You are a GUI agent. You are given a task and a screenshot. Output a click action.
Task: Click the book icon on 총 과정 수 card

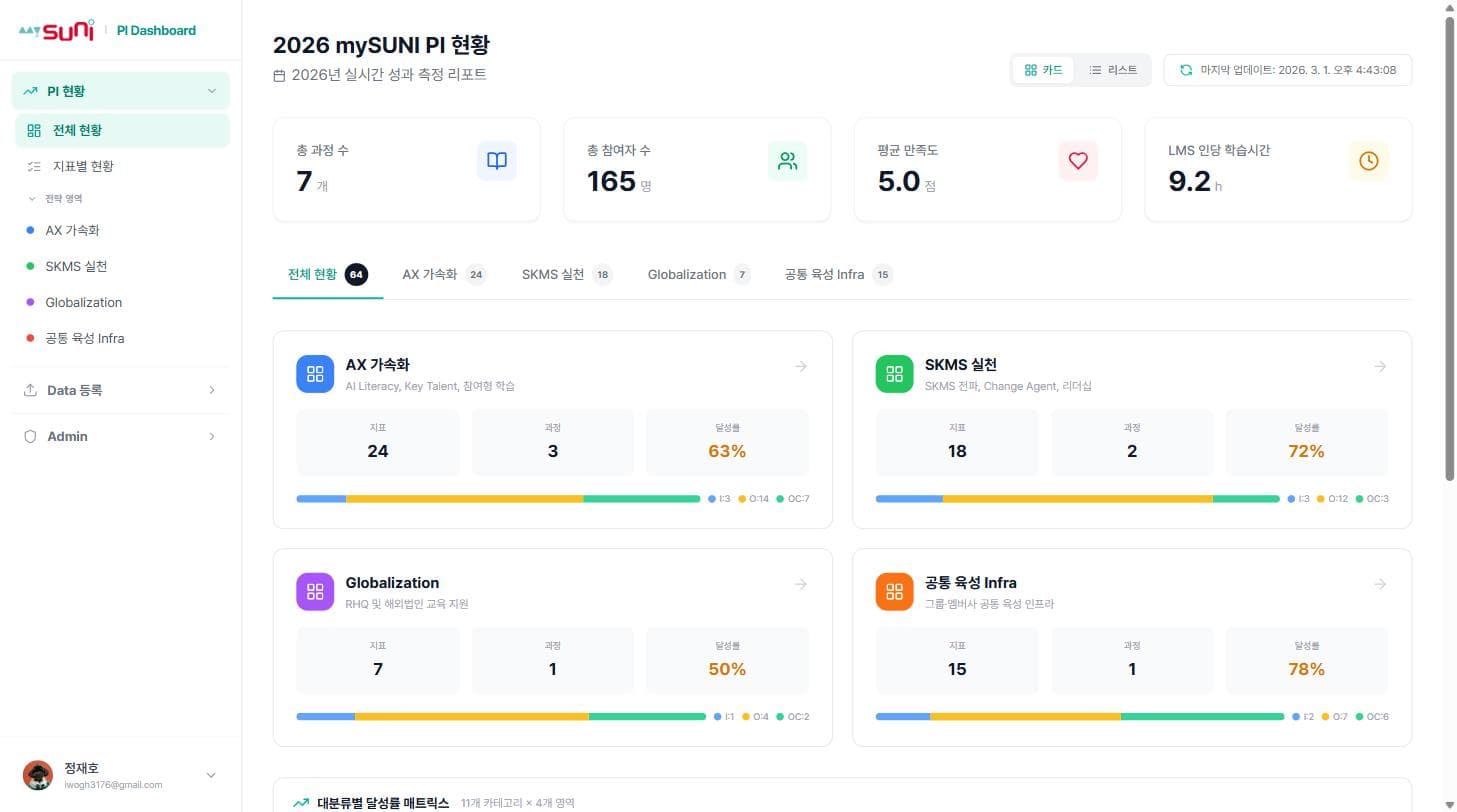click(x=497, y=161)
